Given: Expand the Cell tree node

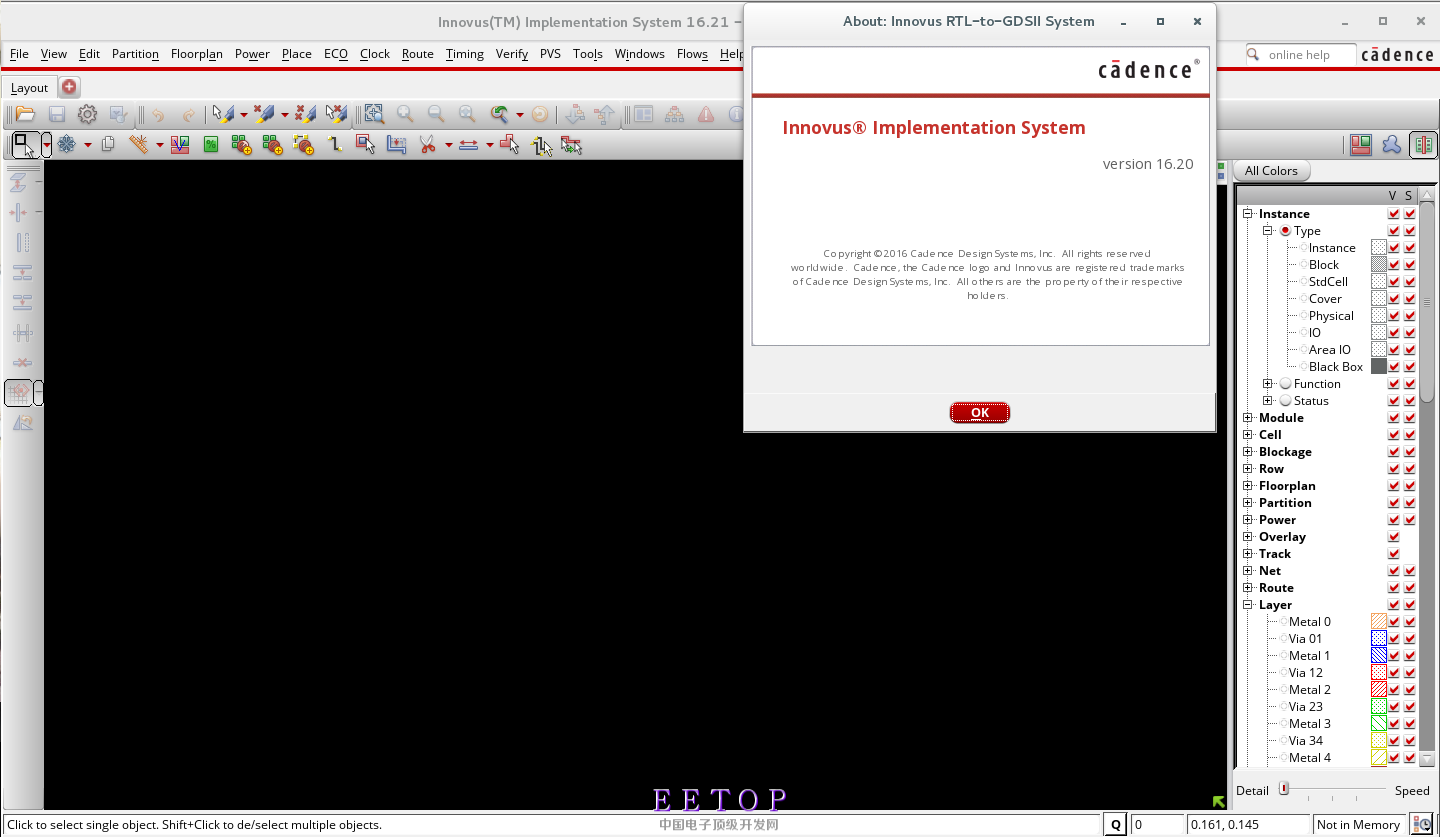Looking at the screenshot, I should (1248, 435).
